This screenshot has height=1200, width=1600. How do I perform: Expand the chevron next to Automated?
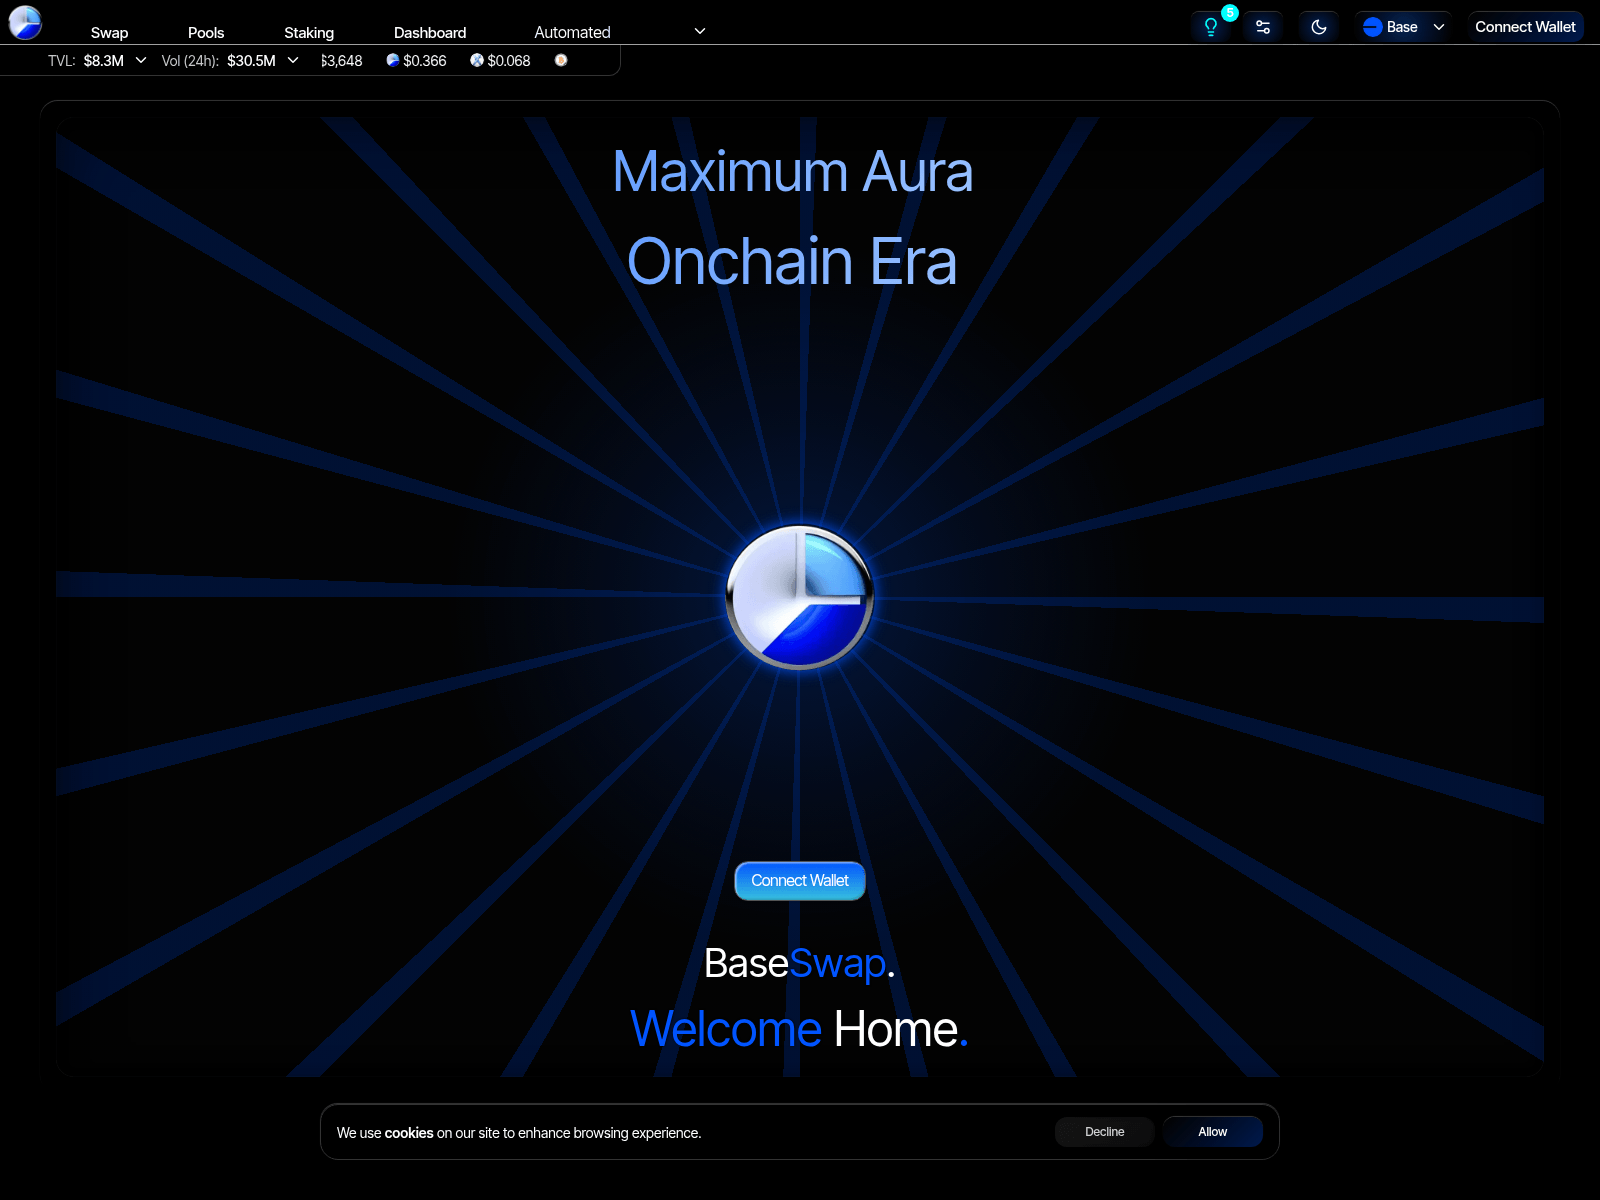pos(700,31)
